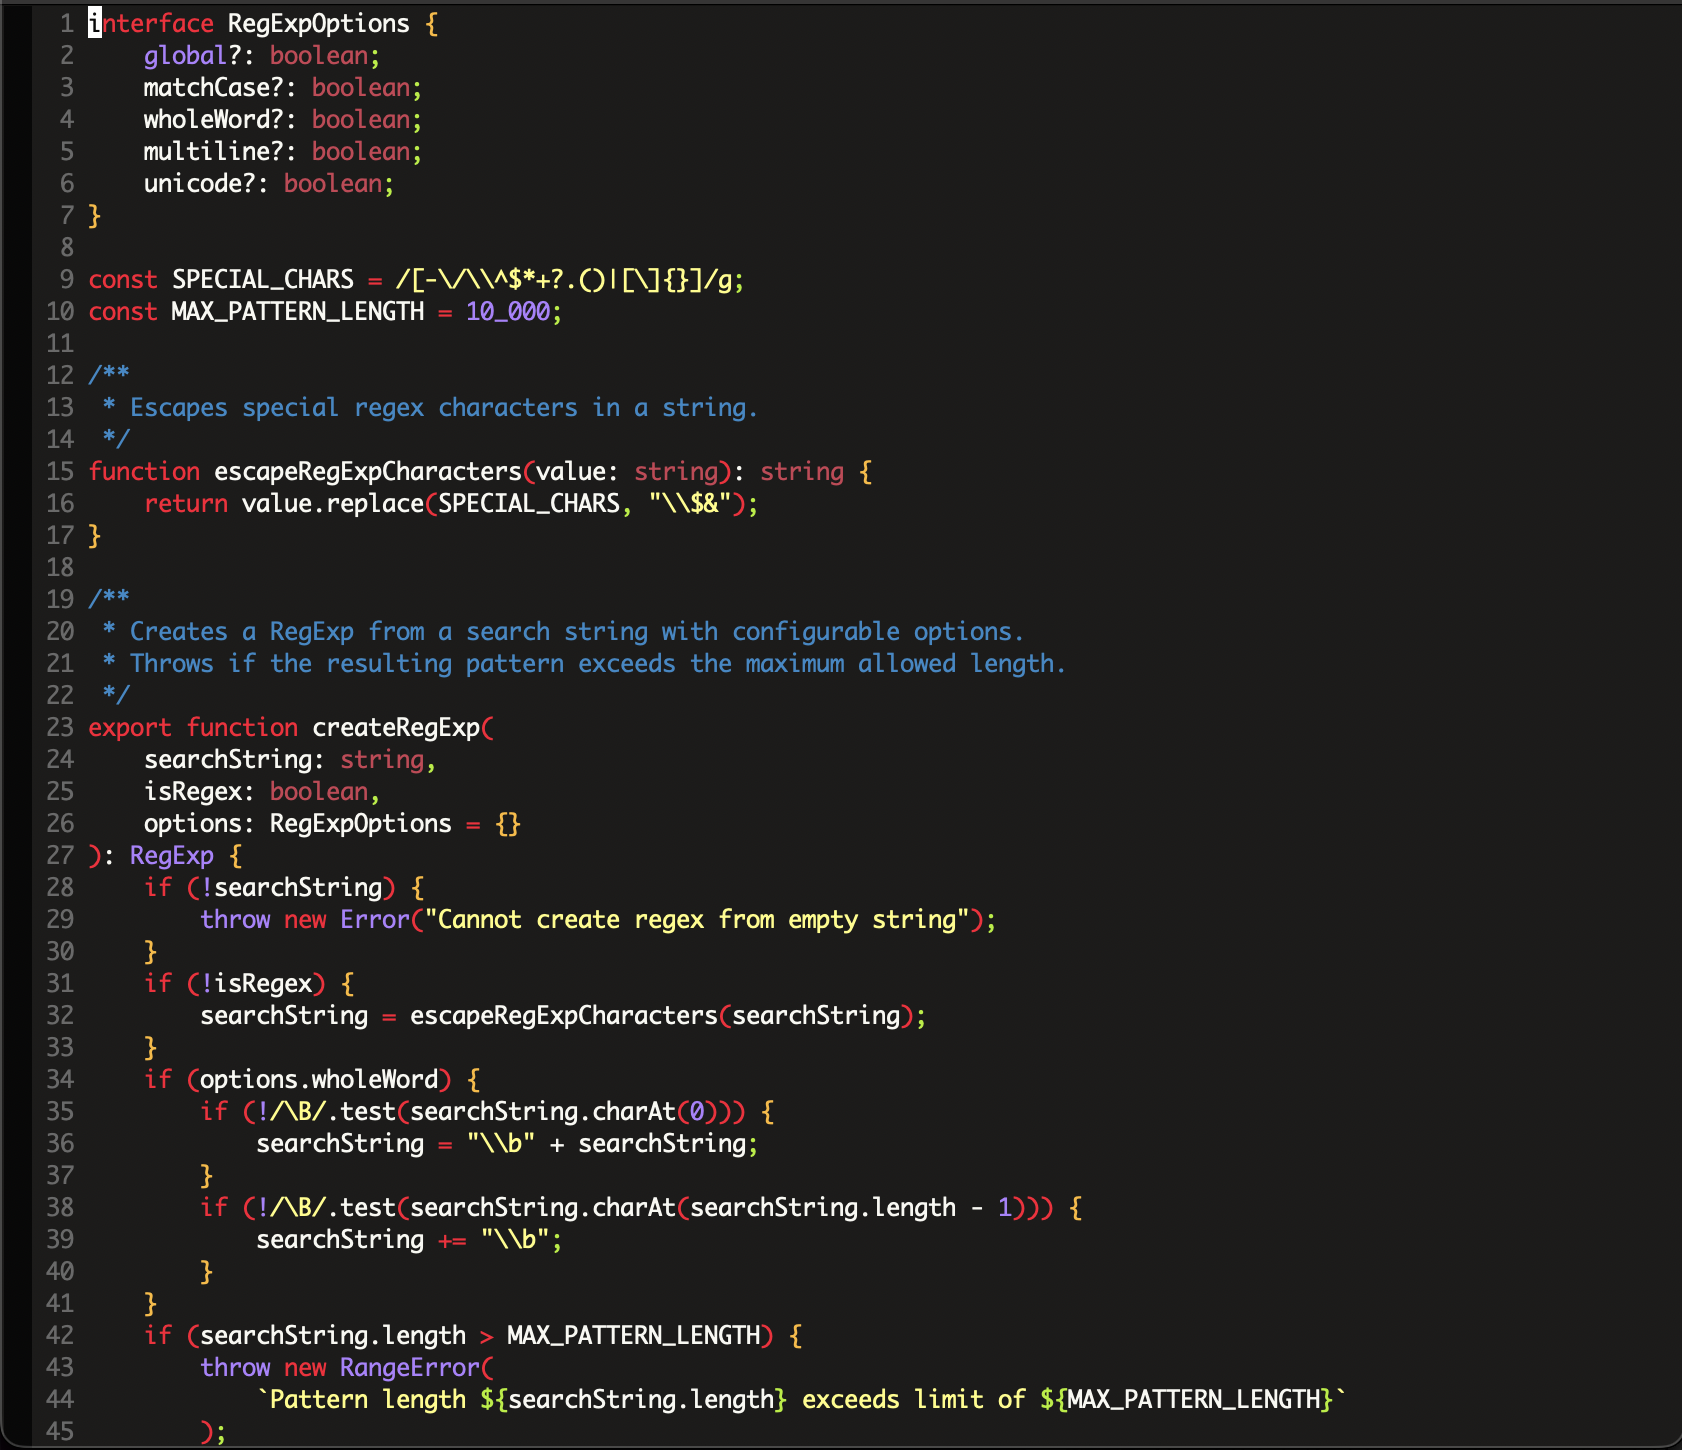
Task: Click 'createRegExp' function name on line 23
Action: pos(396,727)
